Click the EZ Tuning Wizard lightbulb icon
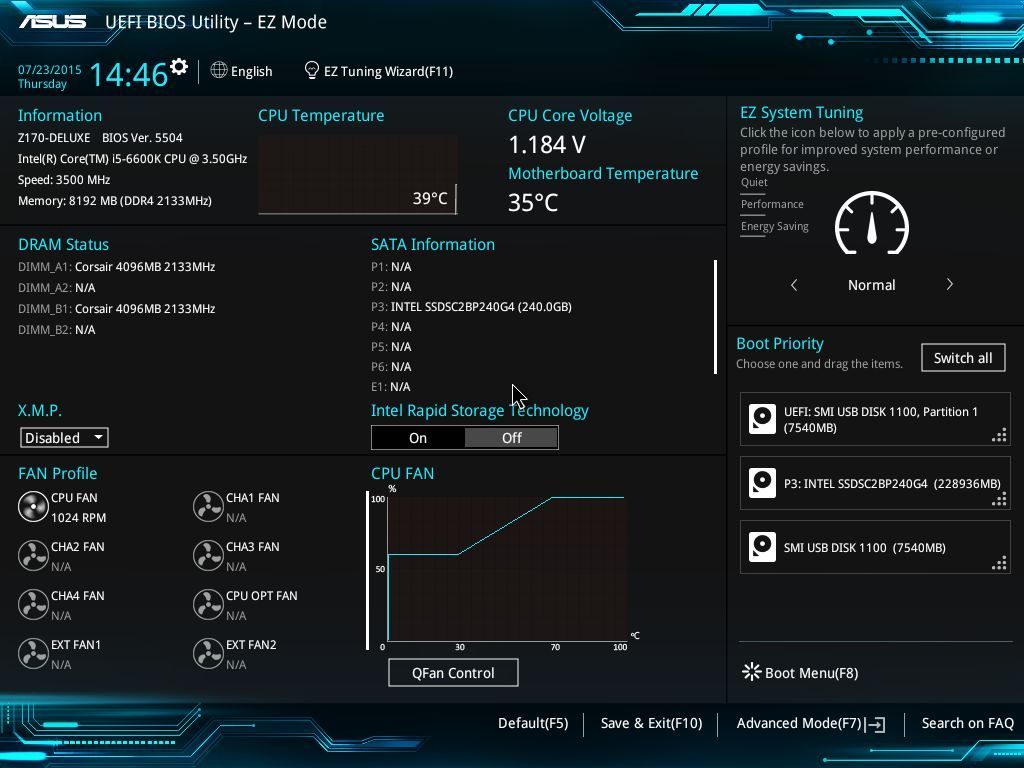The height and width of the screenshot is (768, 1024). [x=312, y=70]
